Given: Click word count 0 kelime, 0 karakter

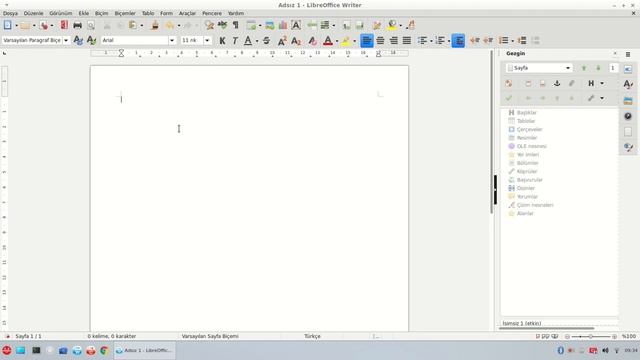Looking at the screenshot, I should click(112, 336).
